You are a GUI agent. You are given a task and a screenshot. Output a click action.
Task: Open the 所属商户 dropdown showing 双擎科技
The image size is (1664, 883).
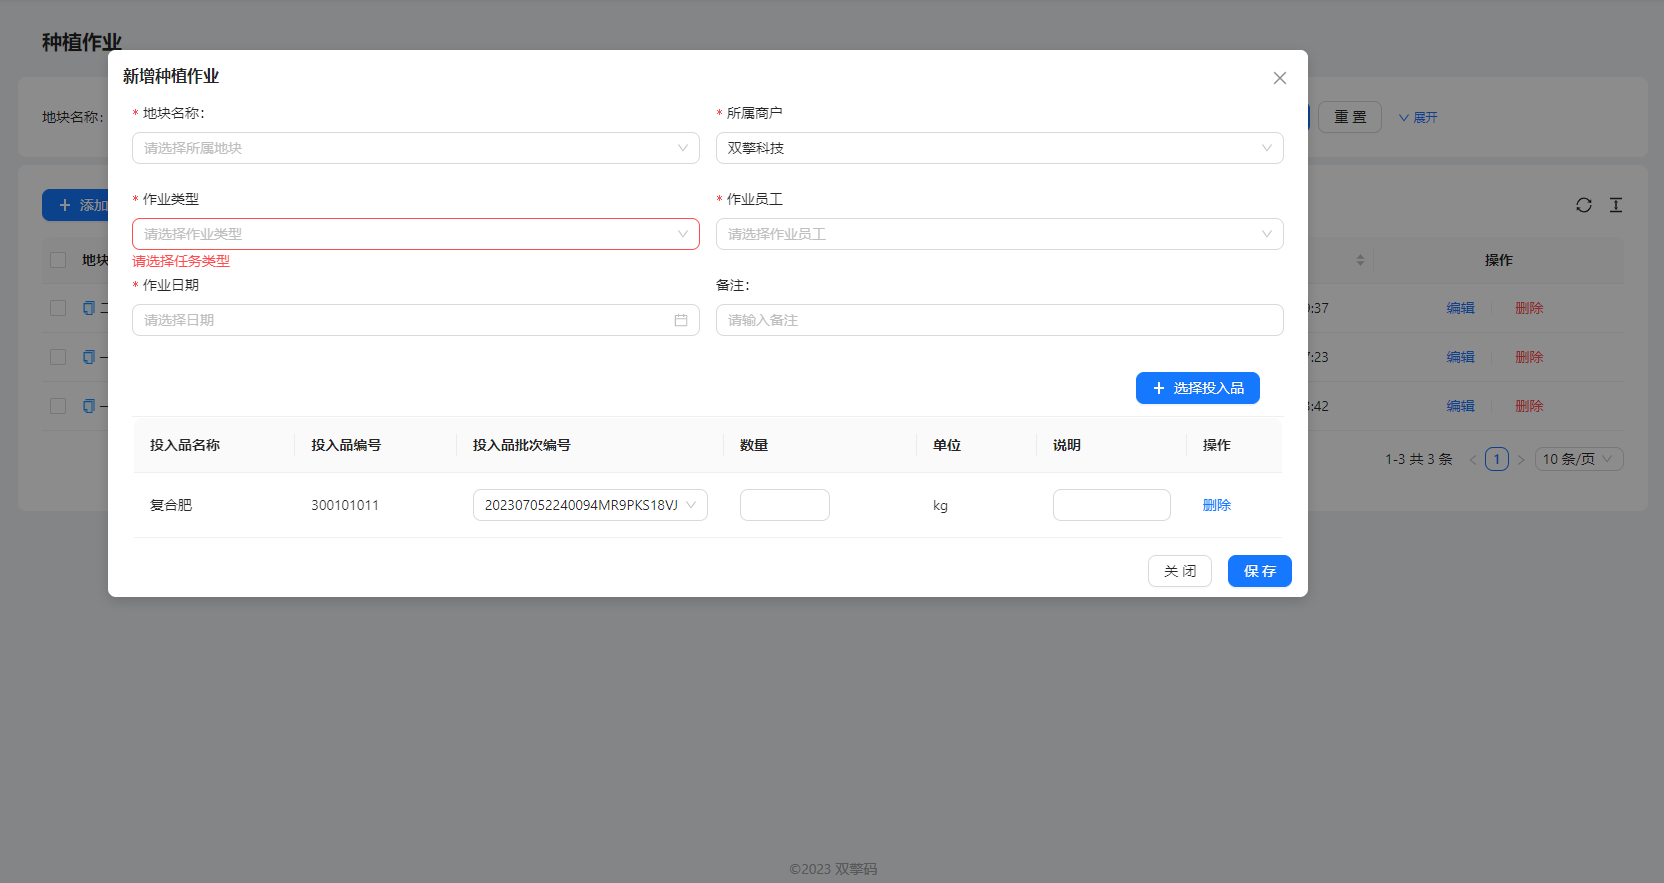click(x=999, y=148)
